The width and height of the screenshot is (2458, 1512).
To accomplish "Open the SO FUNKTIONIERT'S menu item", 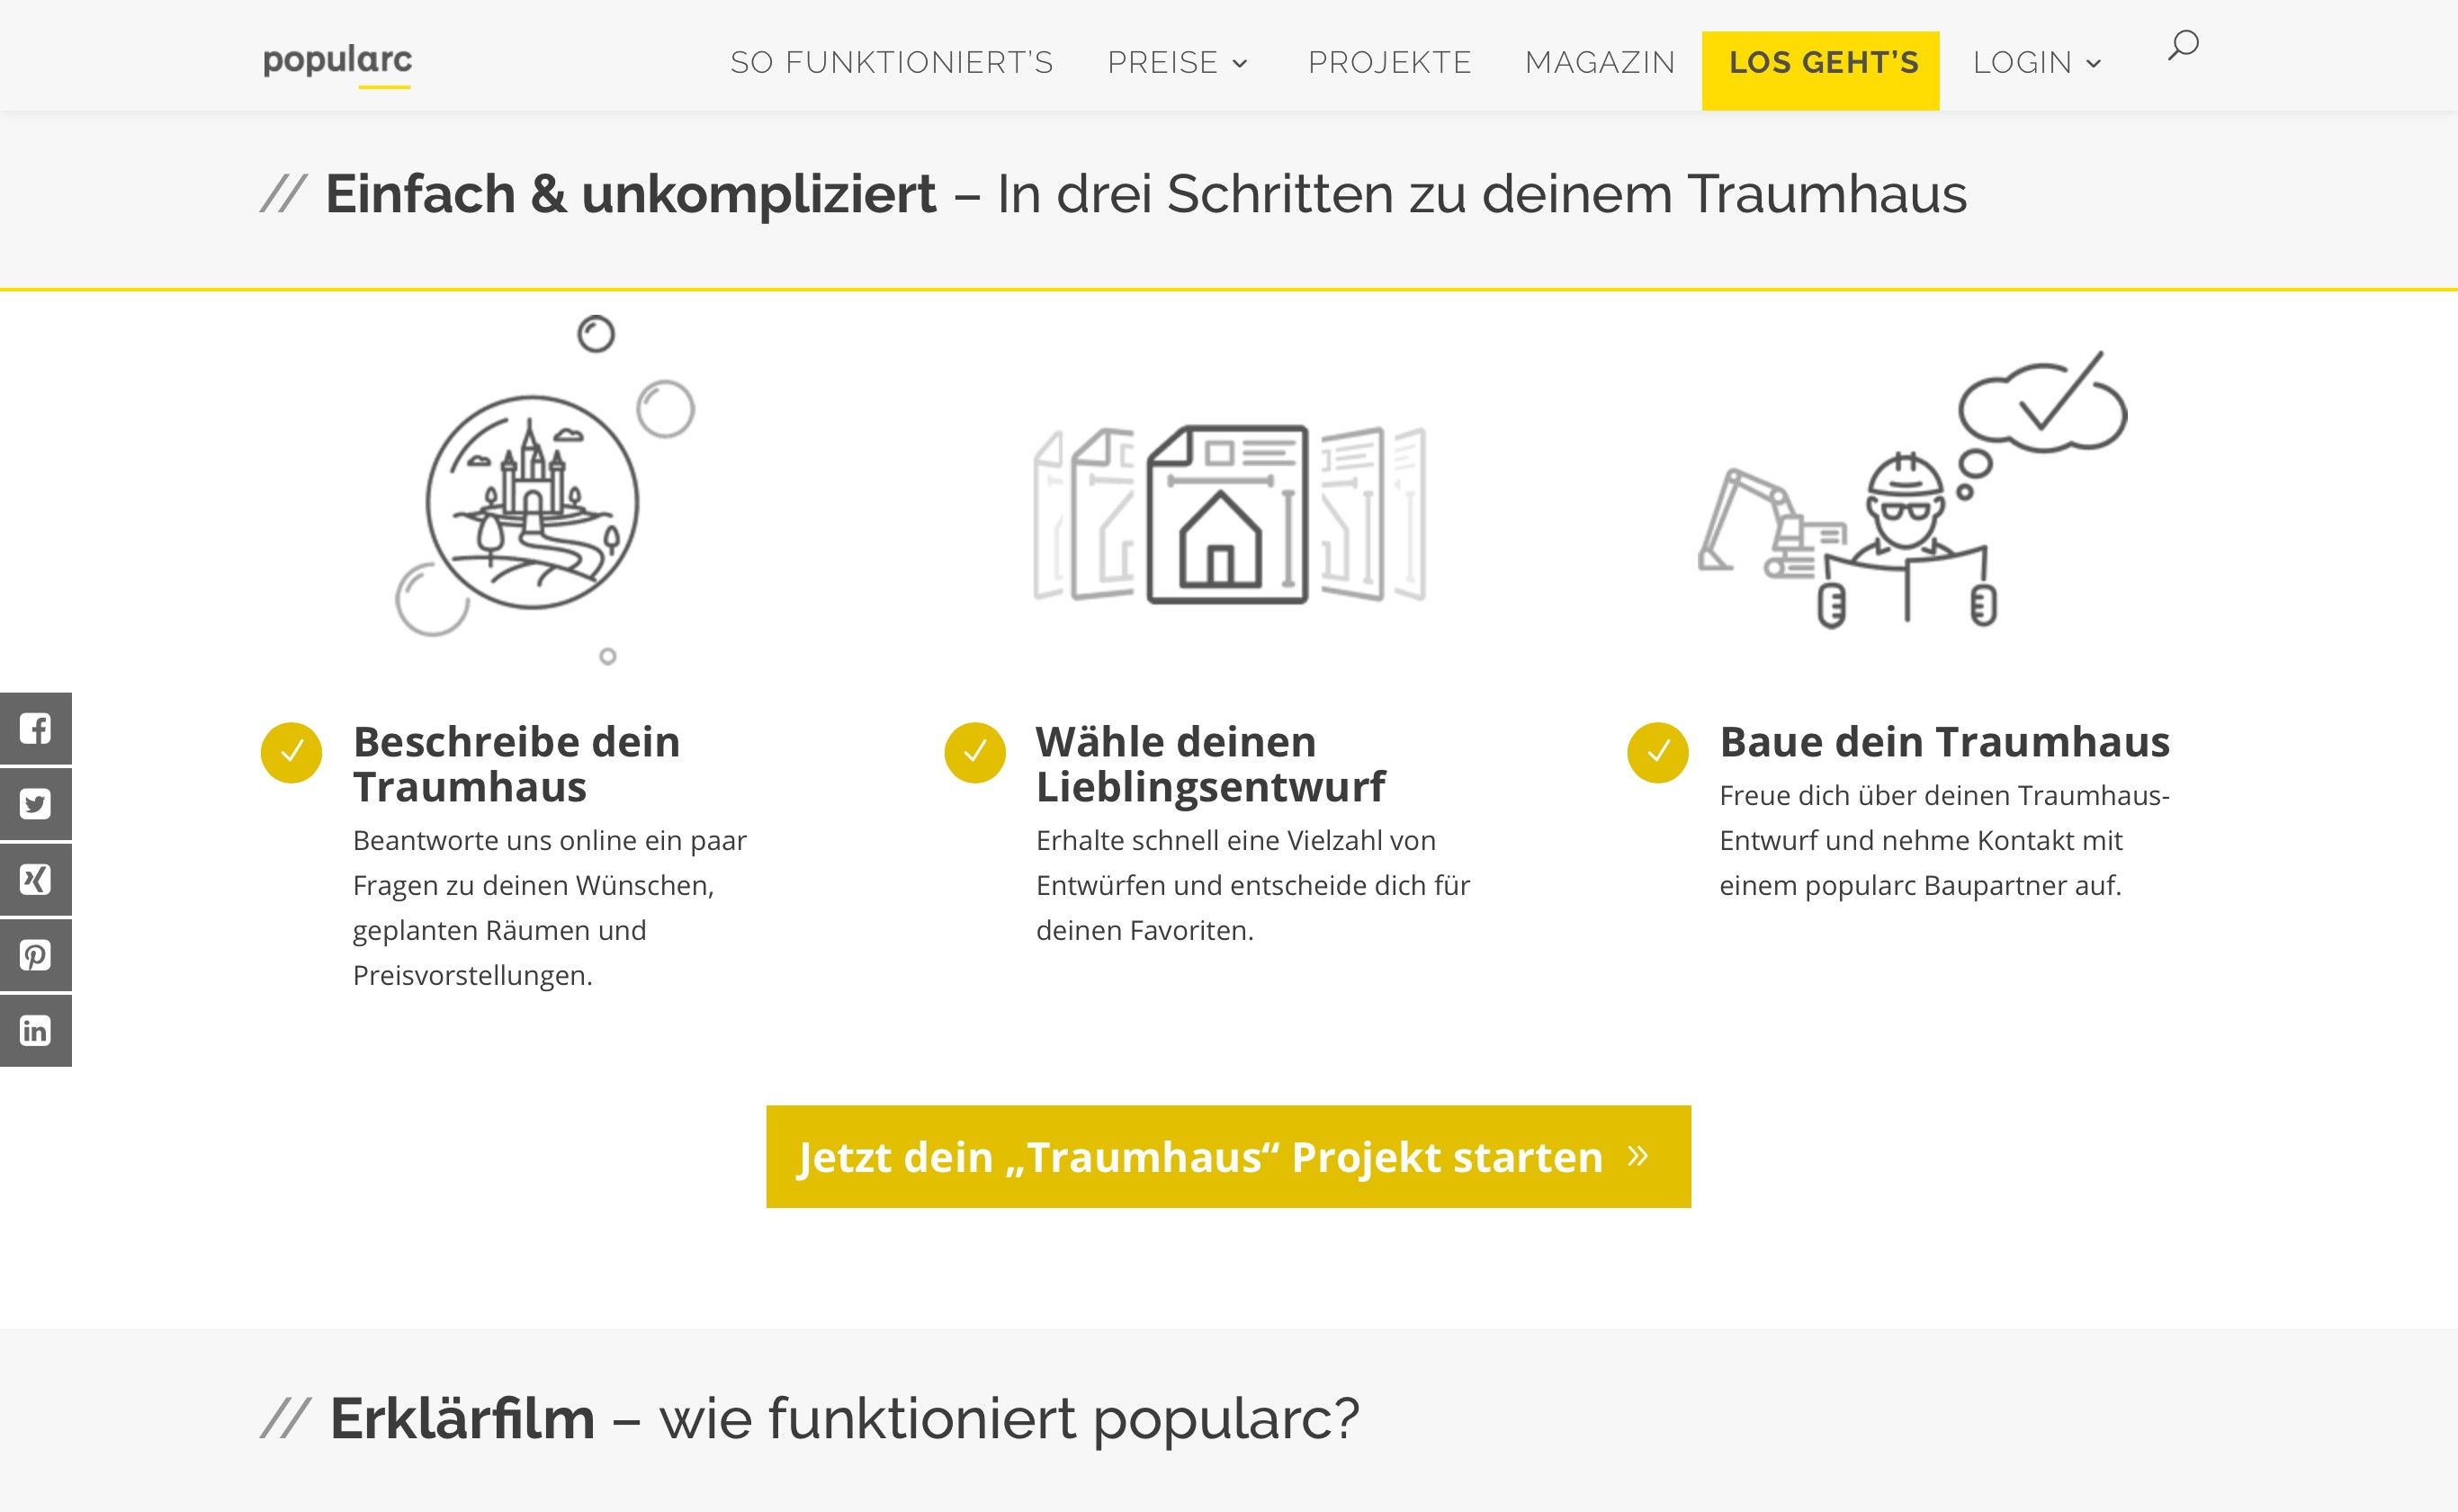I will click(x=891, y=63).
